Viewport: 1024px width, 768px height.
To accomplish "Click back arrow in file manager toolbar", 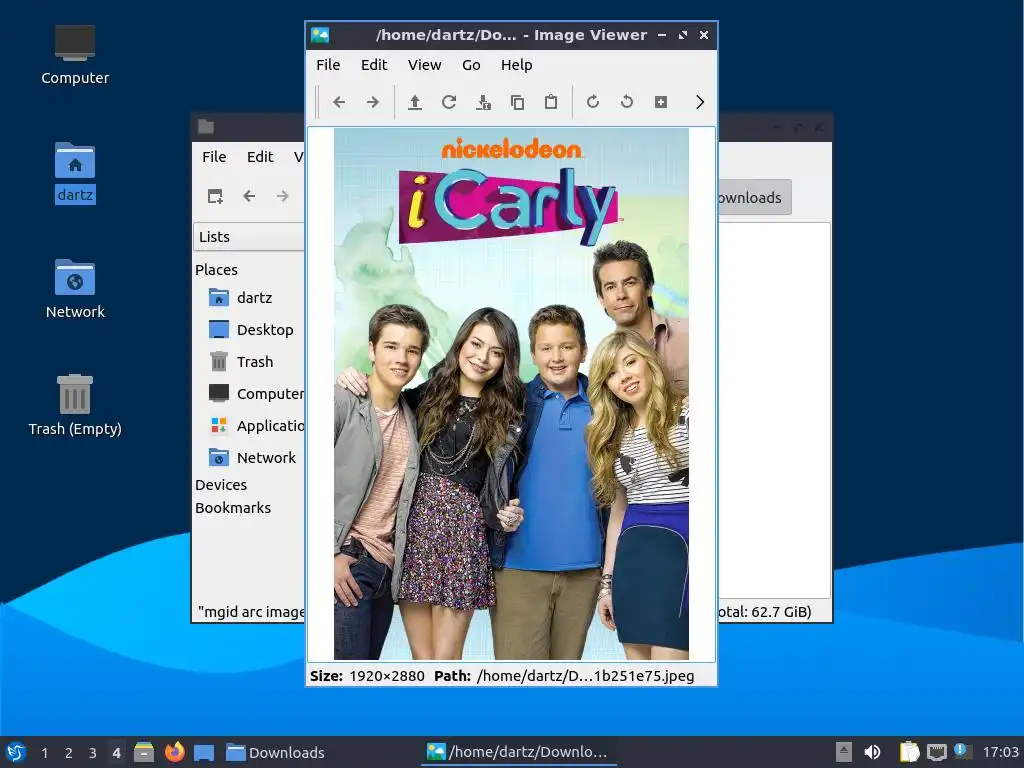I will coord(249,196).
